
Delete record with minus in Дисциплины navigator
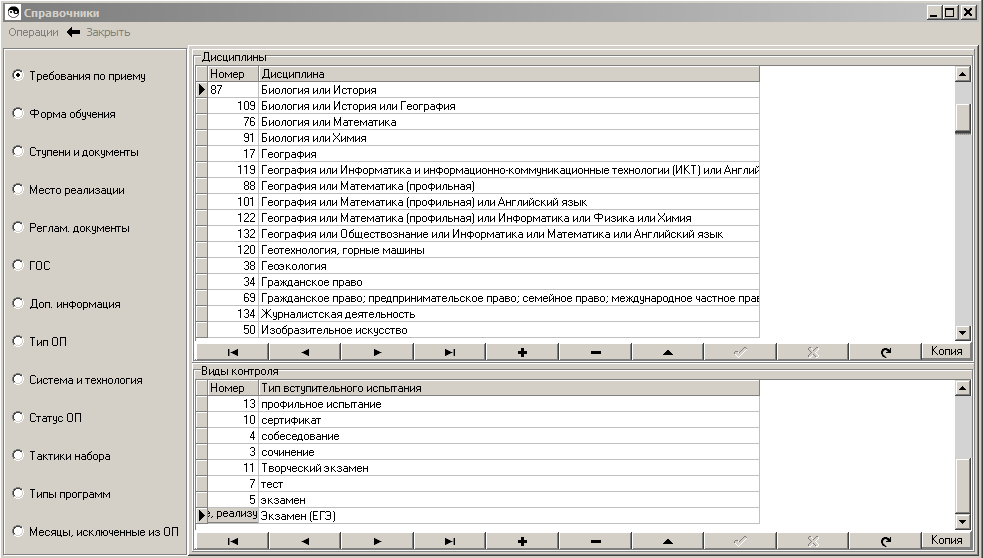click(x=595, y=351)
